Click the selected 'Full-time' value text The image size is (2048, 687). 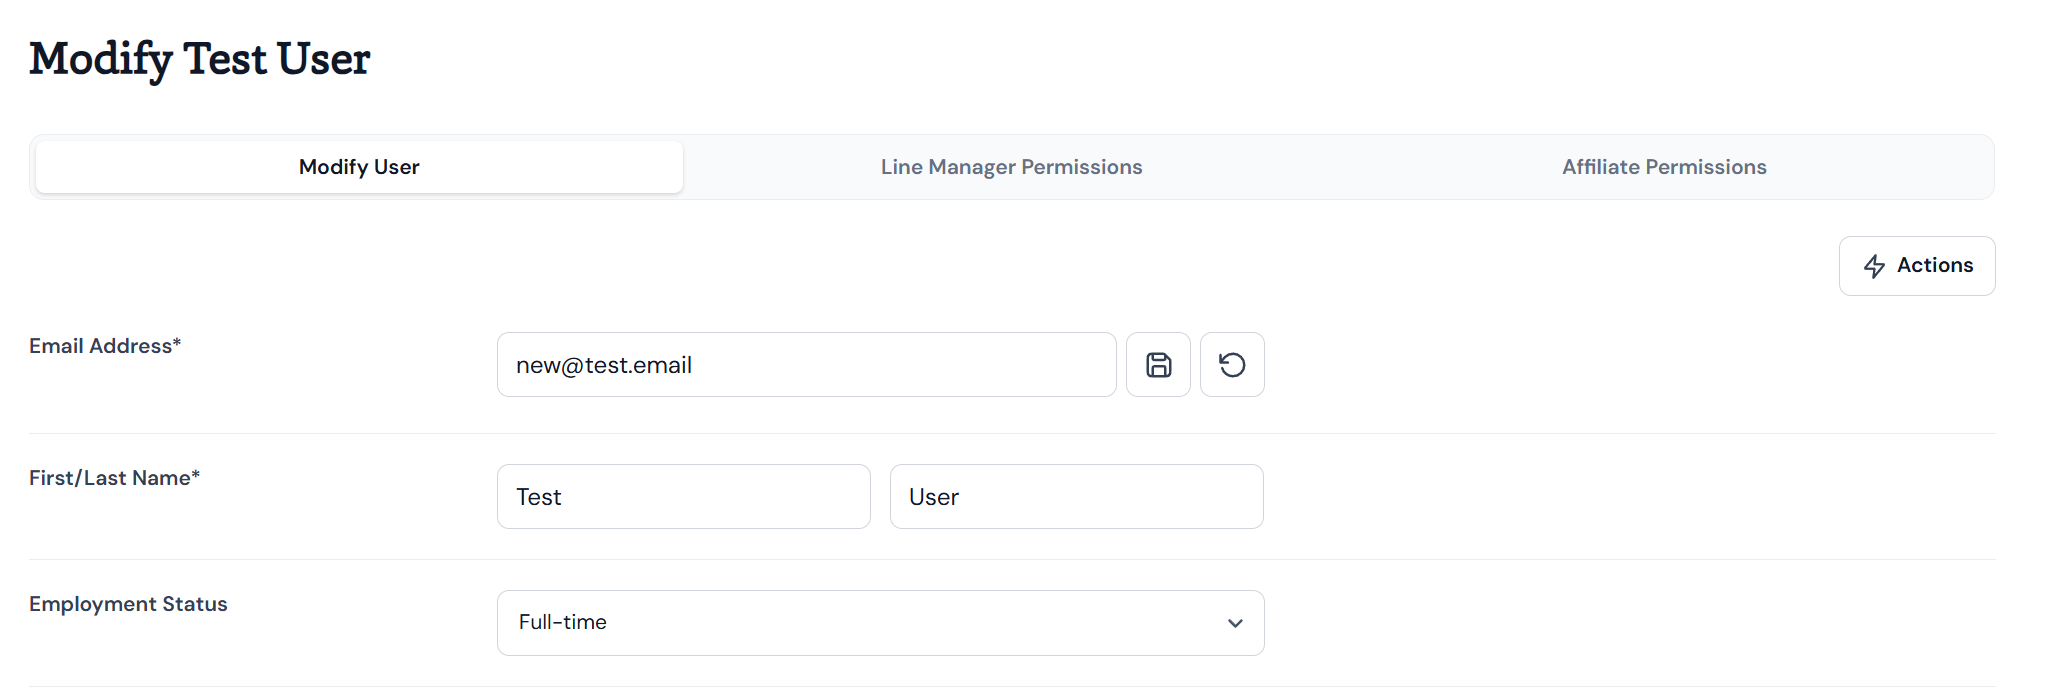click(x=563, y=622)
